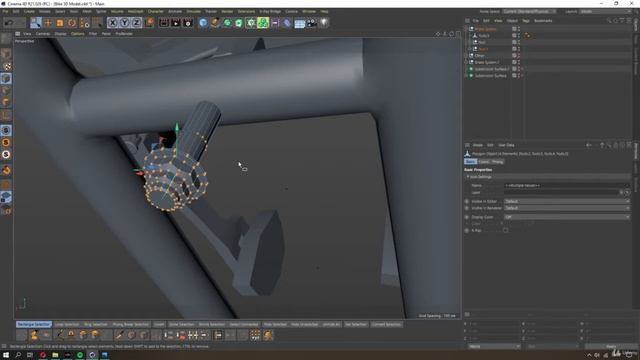
Task: Add a Camera object
Action: [312, 23]
